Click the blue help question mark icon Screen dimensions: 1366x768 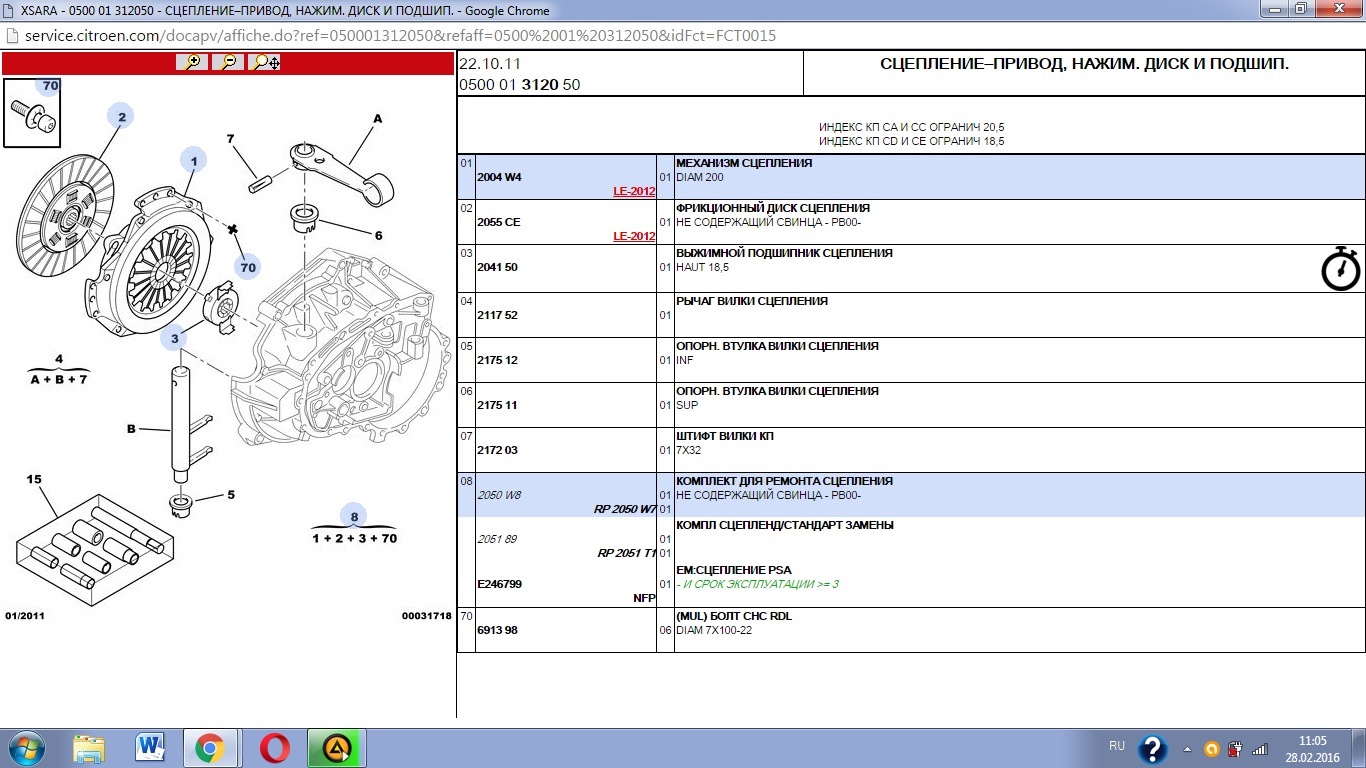(x=1153, y=749)
